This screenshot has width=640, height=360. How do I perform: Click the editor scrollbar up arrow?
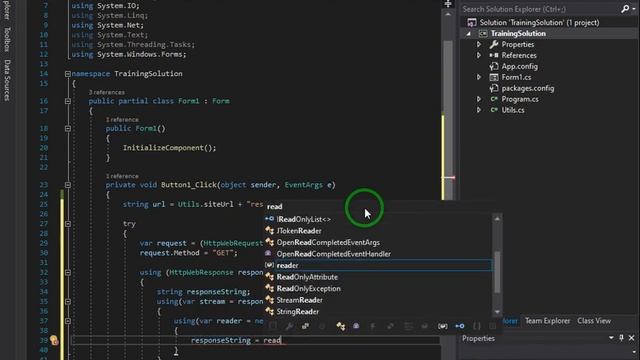[448, 15]
